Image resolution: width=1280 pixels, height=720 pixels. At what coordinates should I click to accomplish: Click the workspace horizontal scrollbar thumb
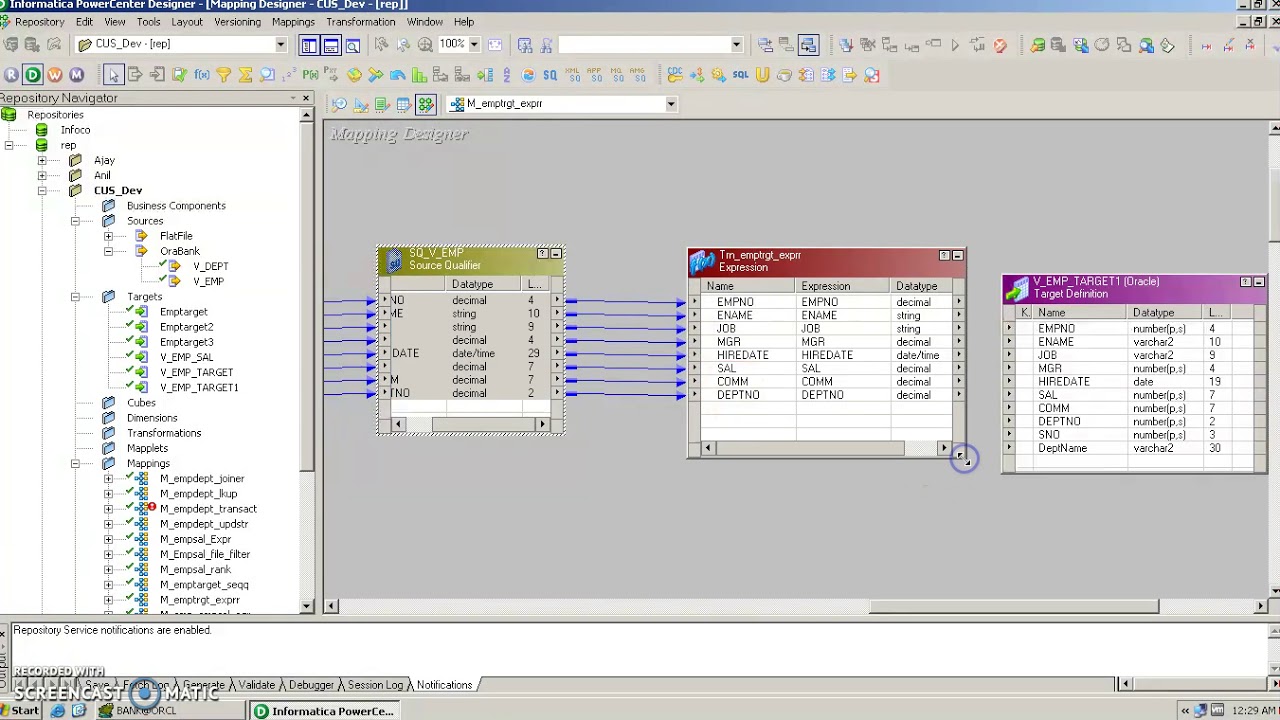point(1014,606)
